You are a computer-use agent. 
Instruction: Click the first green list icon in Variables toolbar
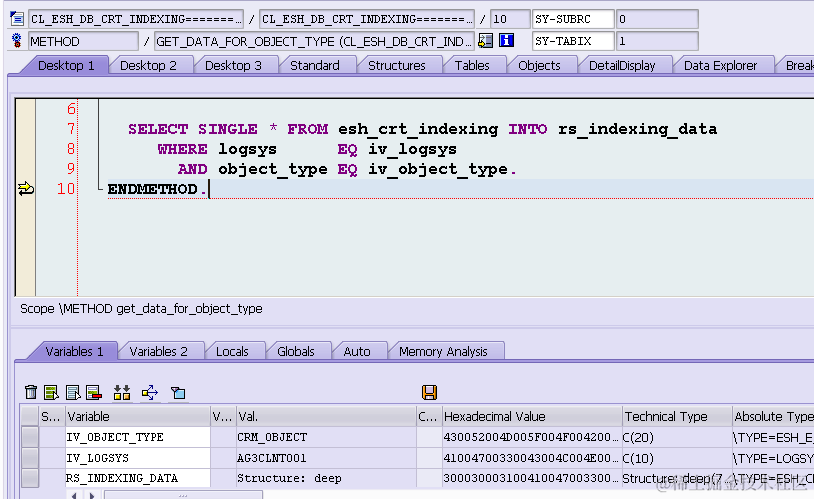pyautogui.click(x=51, y=393)
